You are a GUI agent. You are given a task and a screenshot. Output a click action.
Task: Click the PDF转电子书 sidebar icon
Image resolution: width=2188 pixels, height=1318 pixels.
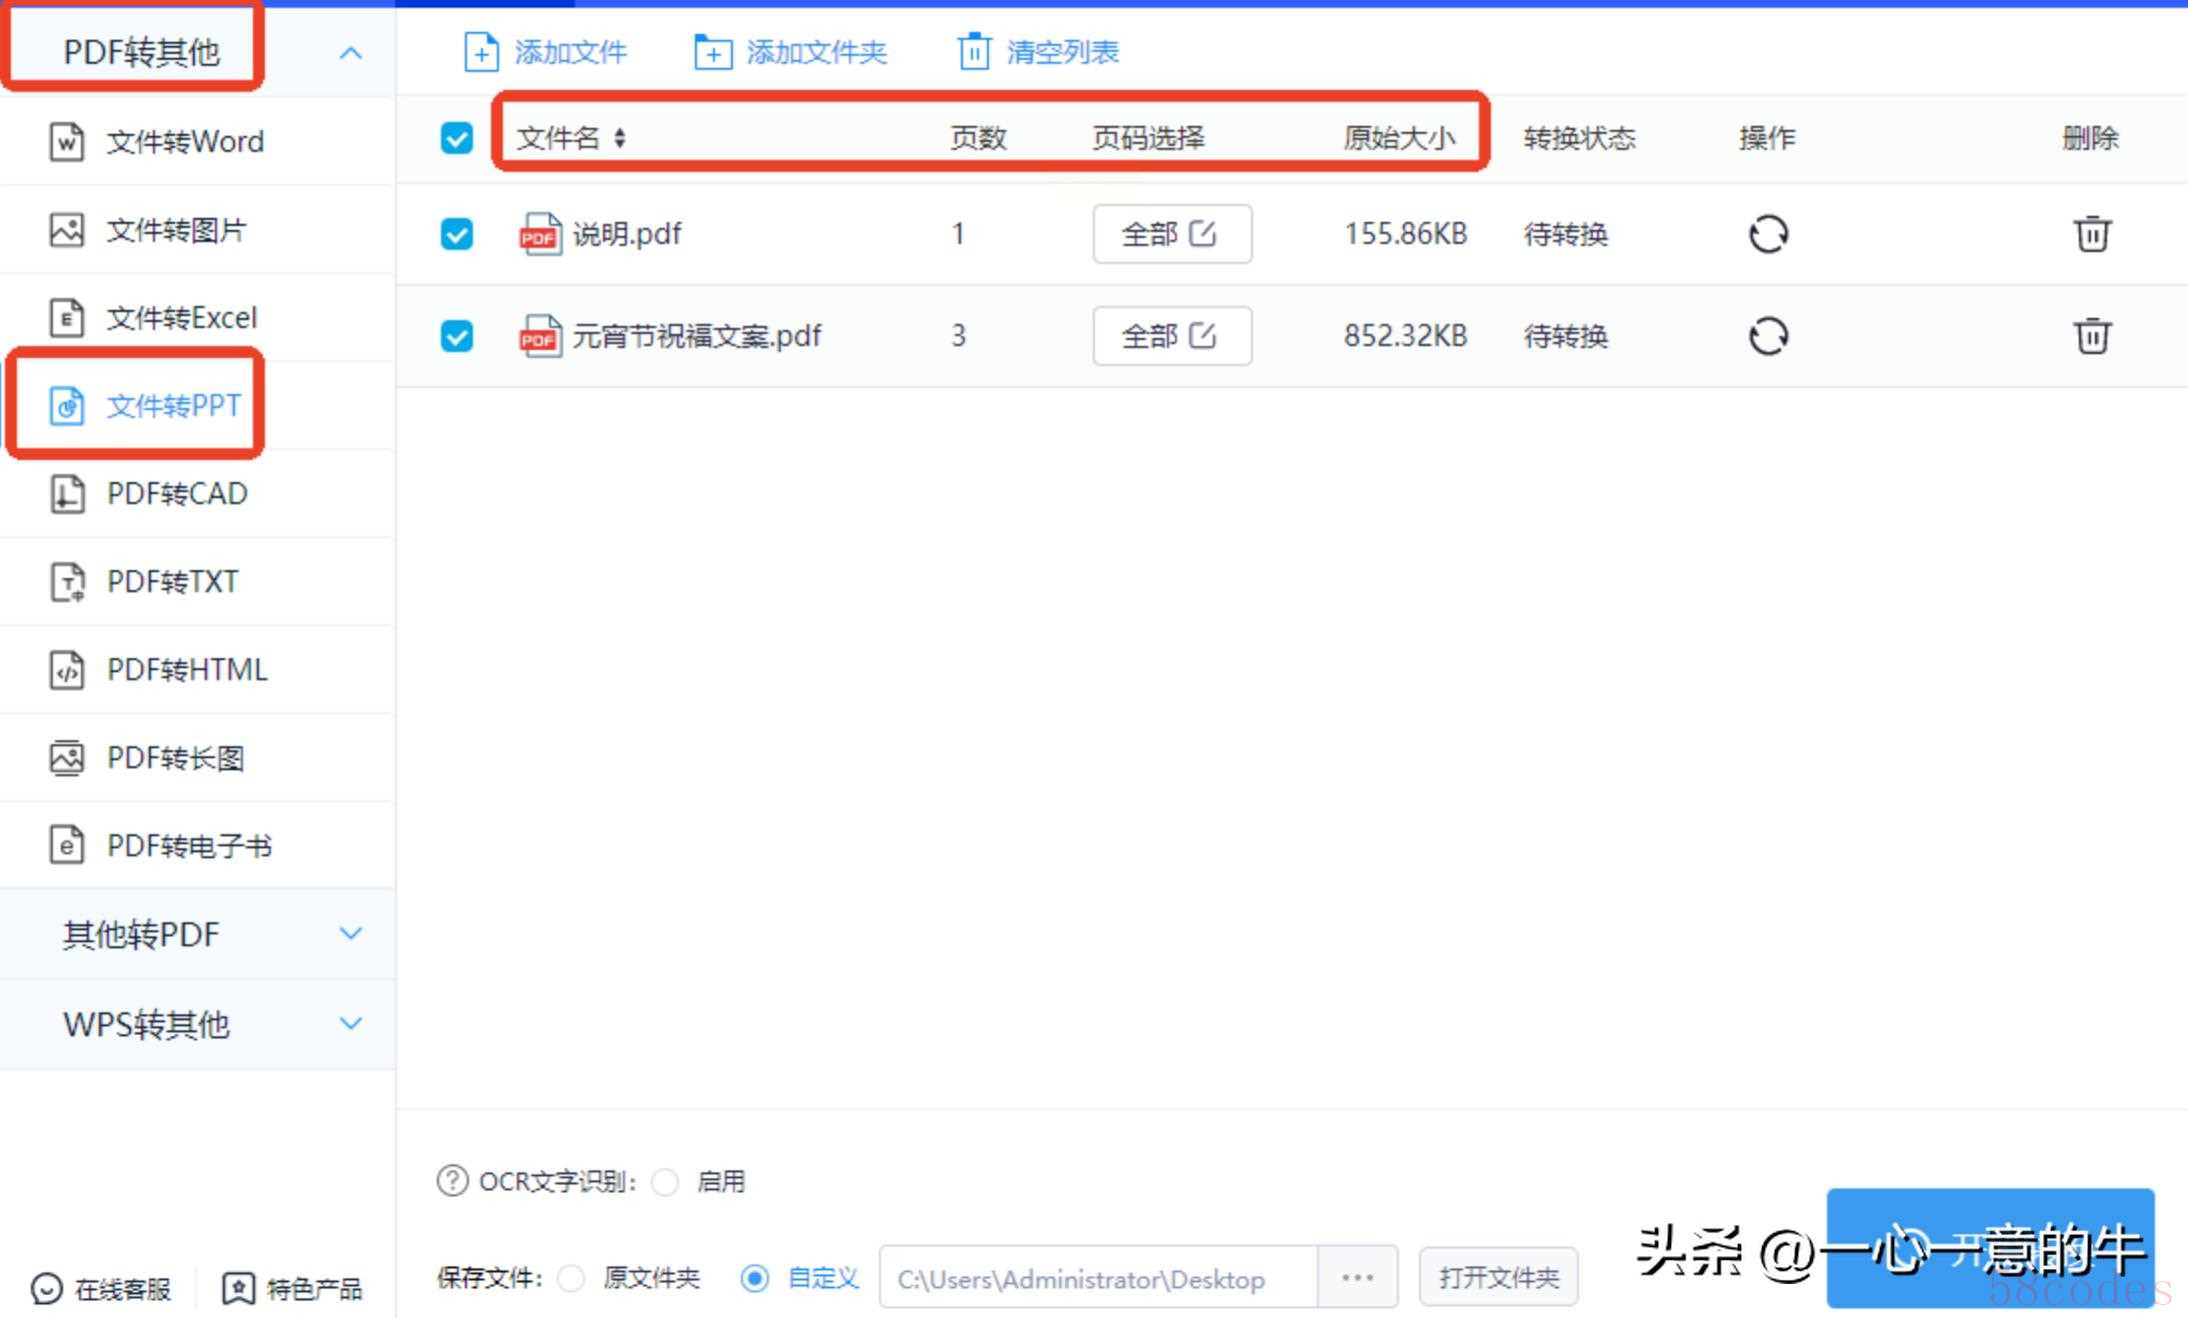(x=67, y=846)
